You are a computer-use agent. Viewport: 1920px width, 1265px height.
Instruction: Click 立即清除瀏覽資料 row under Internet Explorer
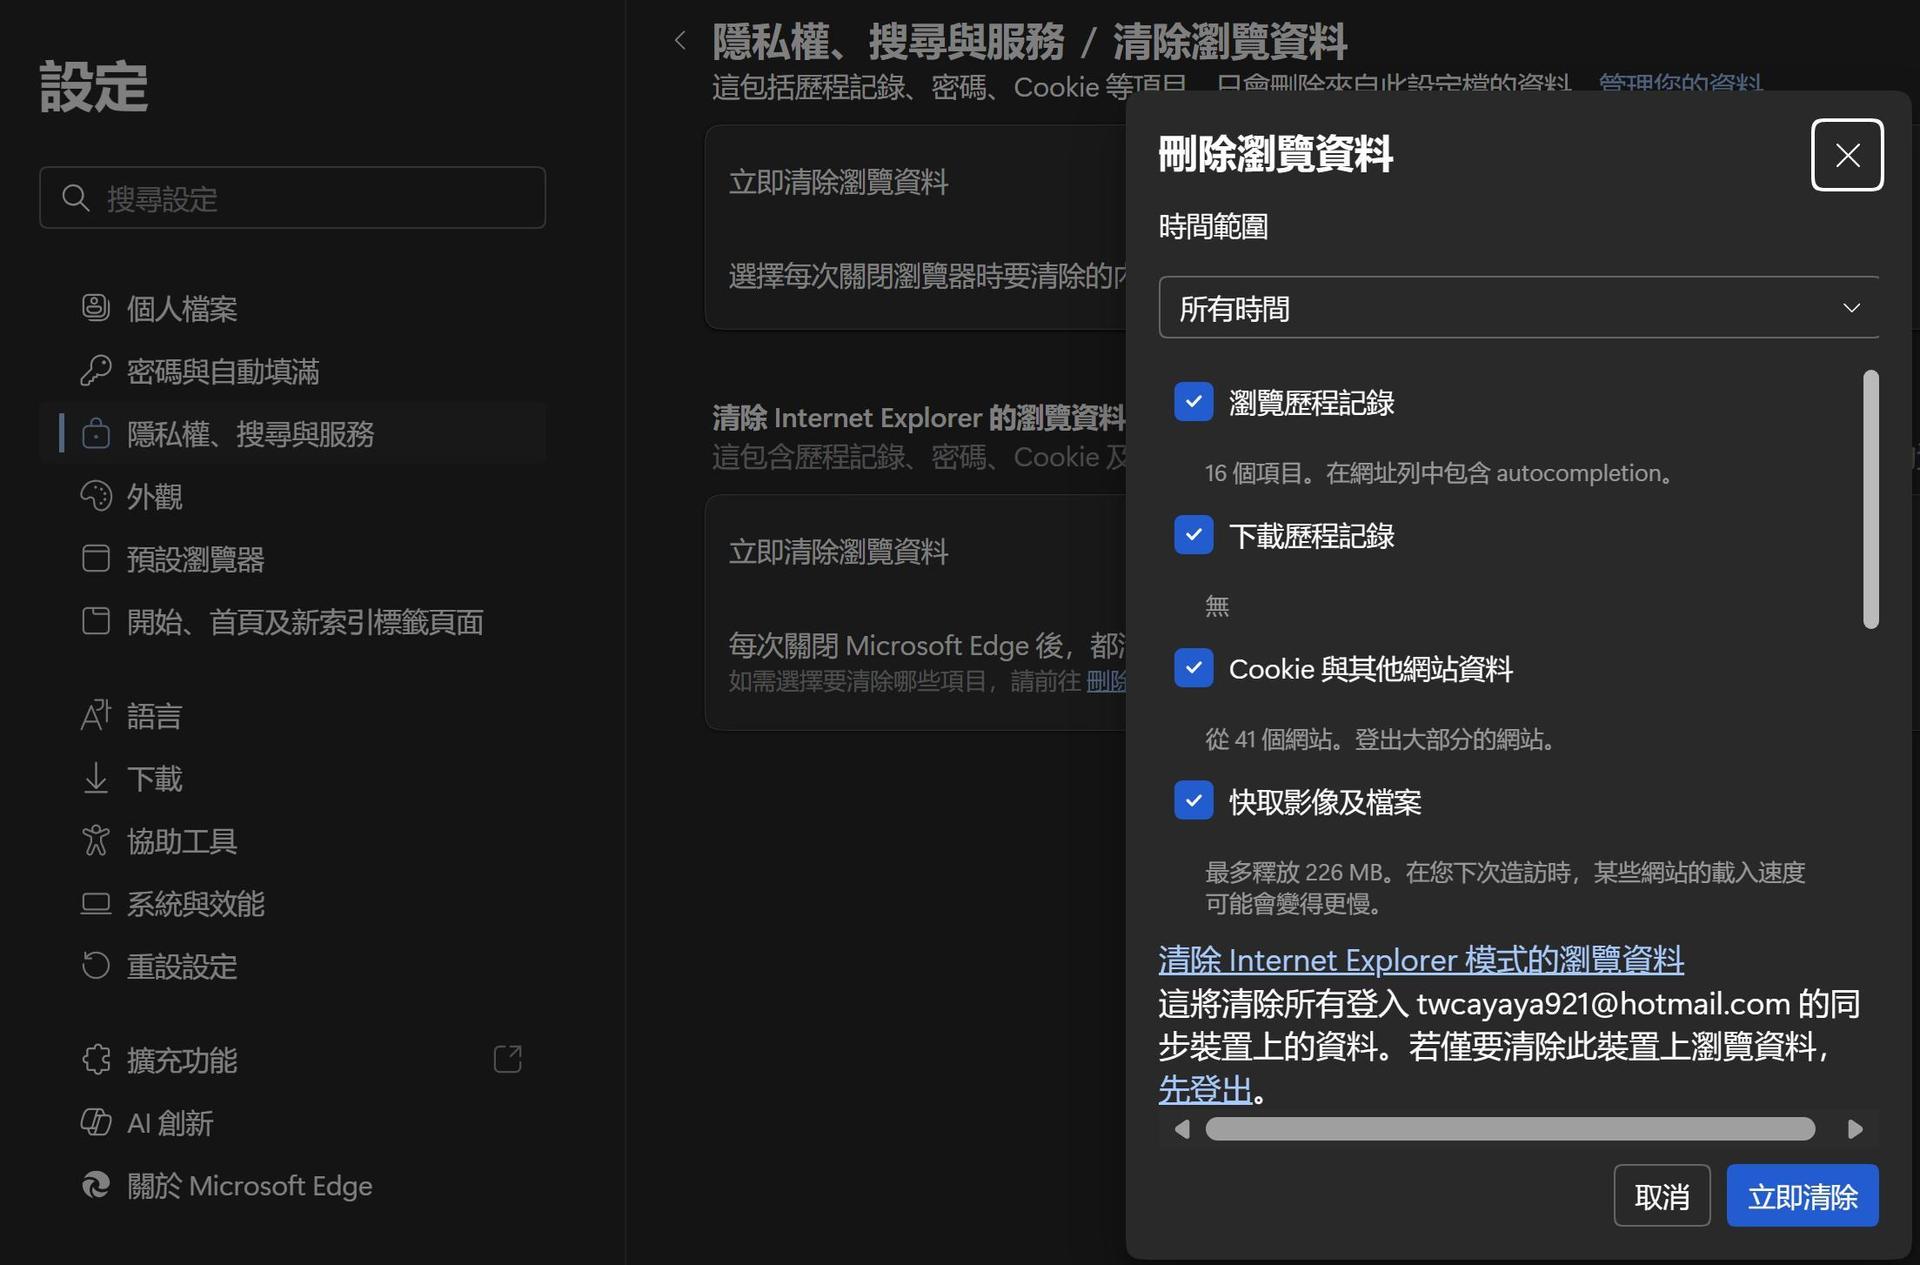coord(916,551)
